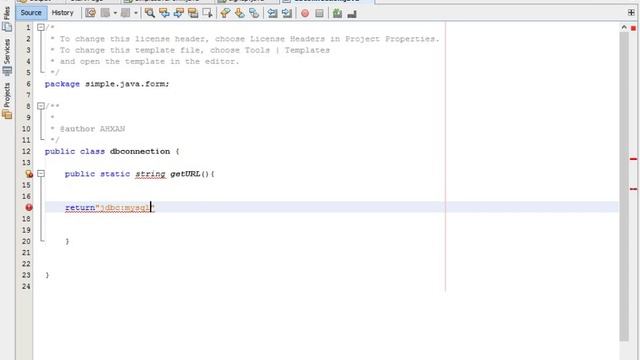Click the split editor button at the top right
640x360 pixels.
(x=631, y=13)
